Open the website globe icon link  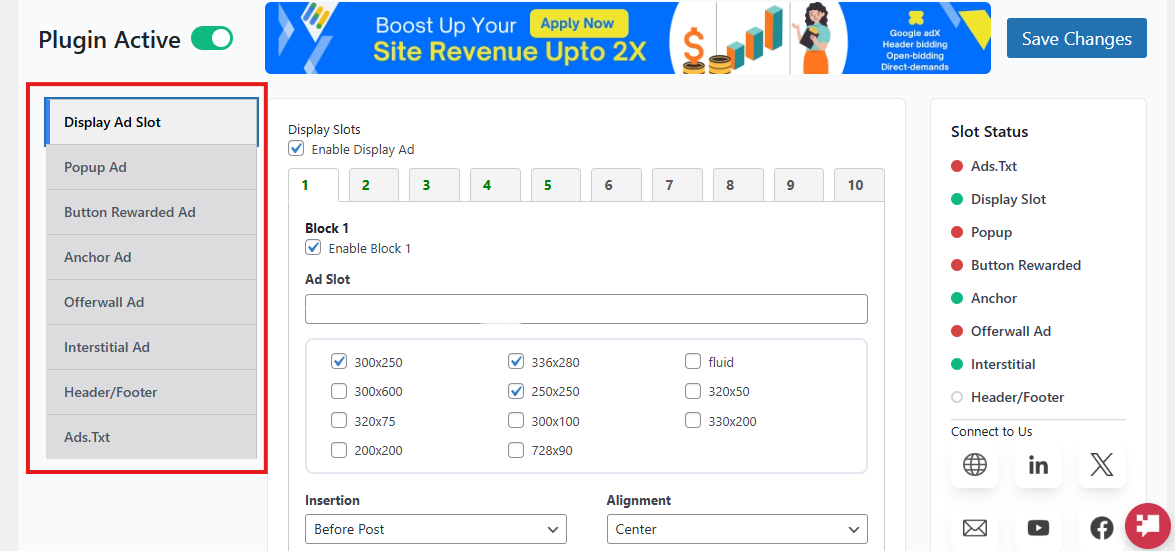coord(974,465)
